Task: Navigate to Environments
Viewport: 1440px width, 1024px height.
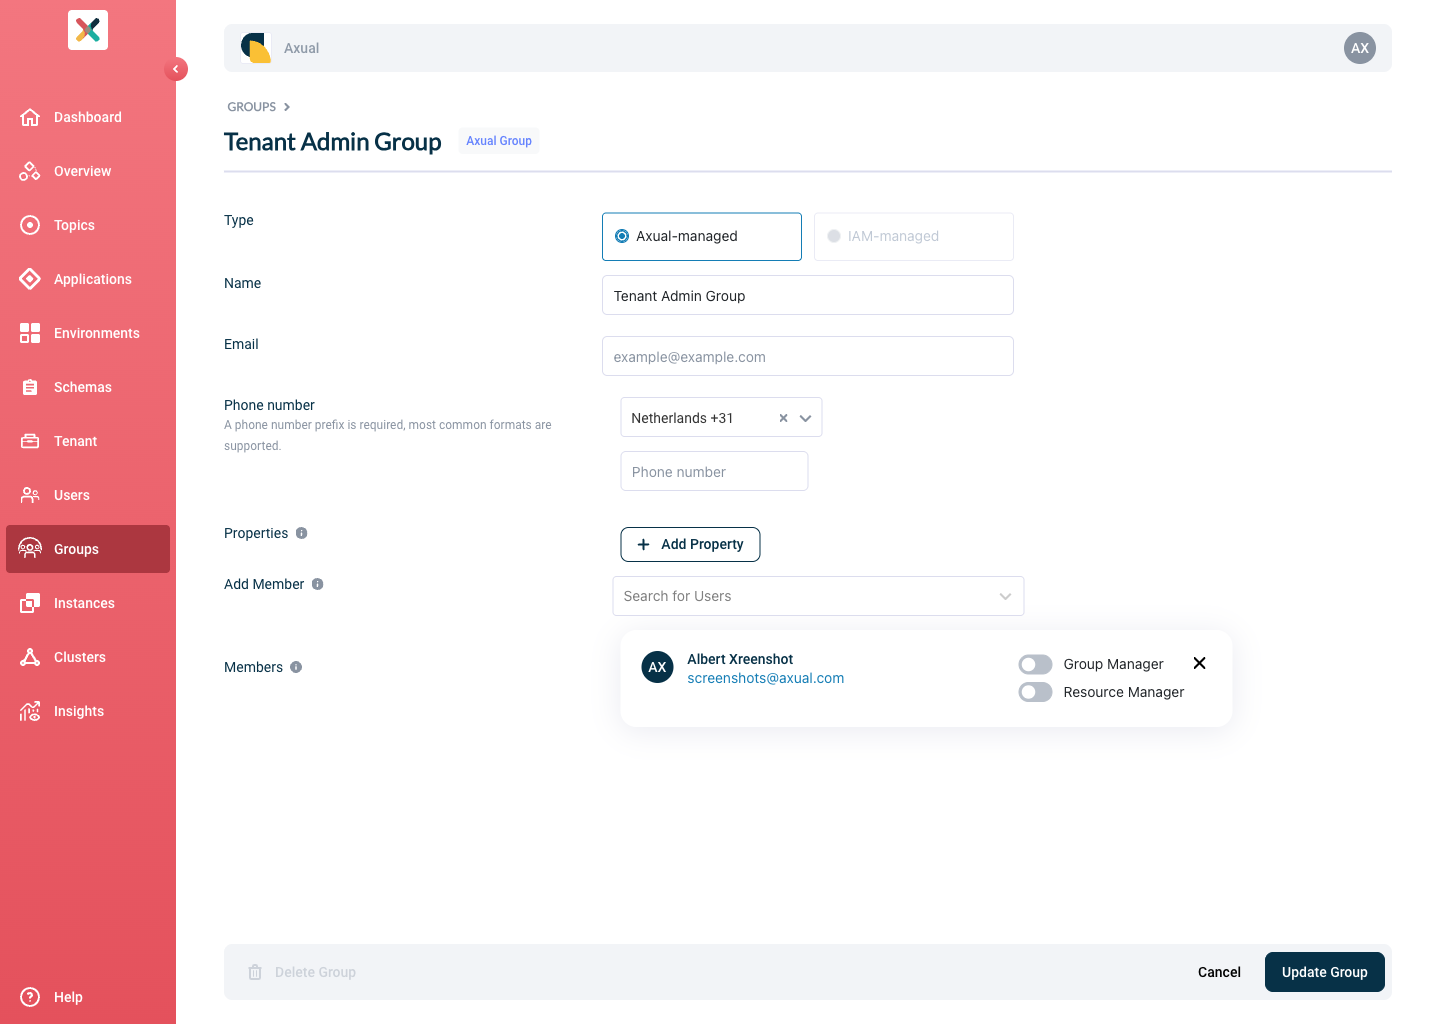Action: (x=88, y=333)
